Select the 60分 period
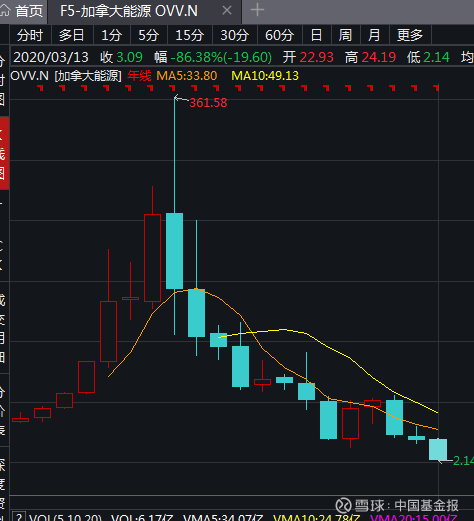474x521 pixels. (279, 35)
